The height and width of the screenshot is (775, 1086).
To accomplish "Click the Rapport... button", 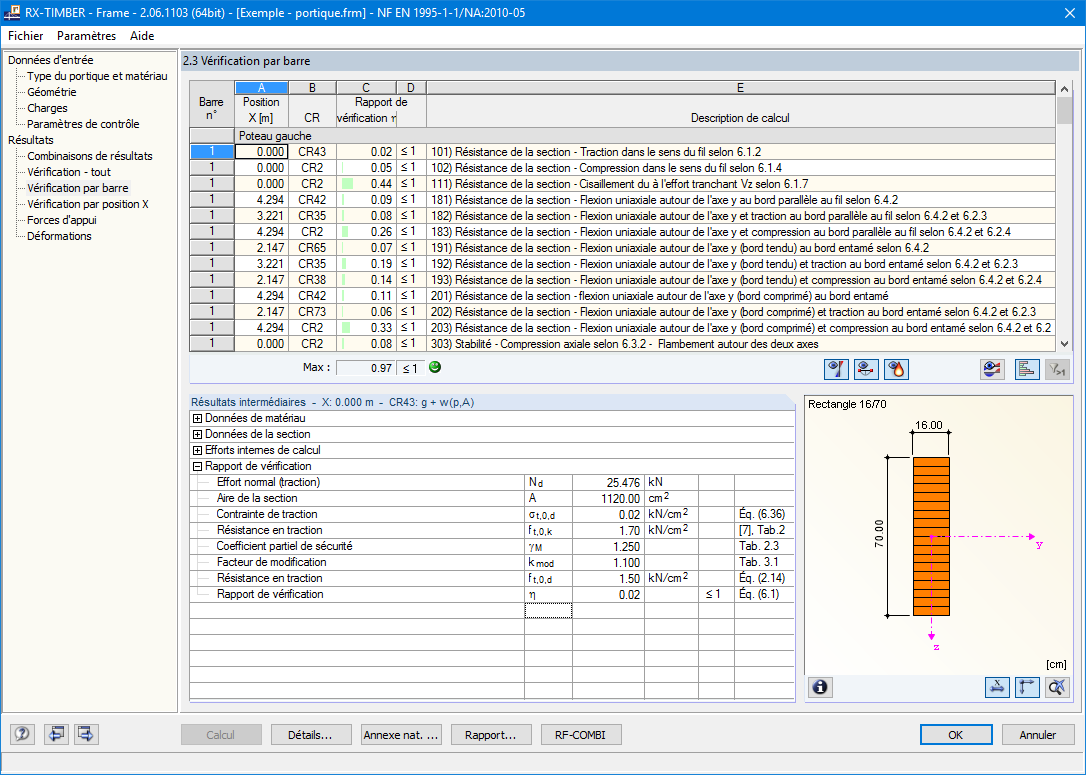I will pos(491,735).
